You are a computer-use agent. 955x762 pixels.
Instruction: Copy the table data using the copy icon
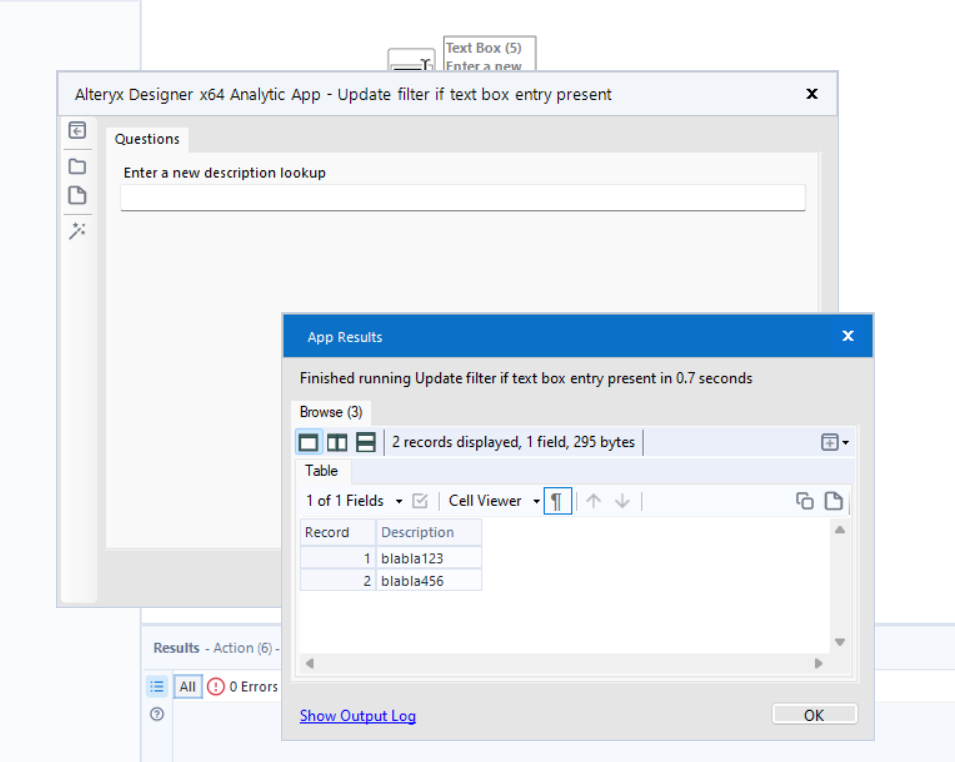pyautogui.click(x=805, y=500)
